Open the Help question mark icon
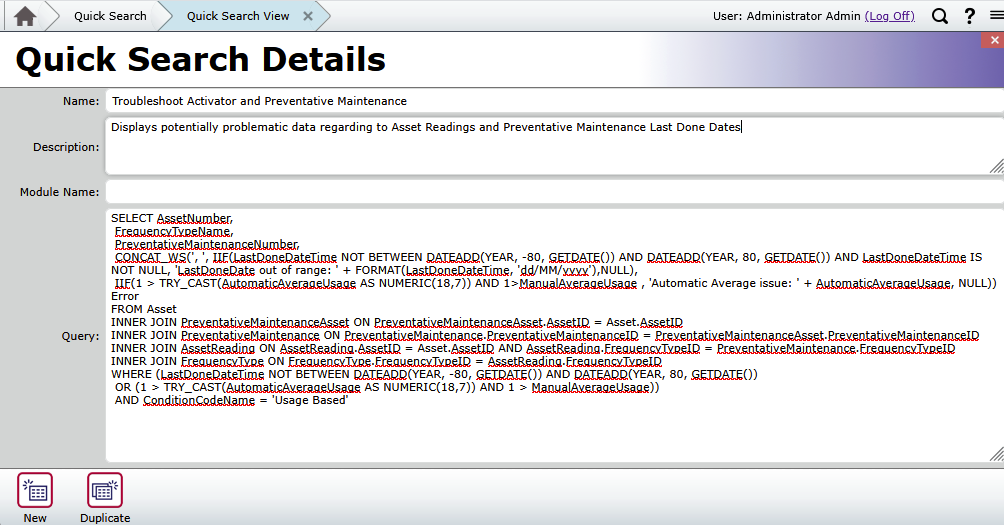Viewport: 1004px width, 525px height. point(969,16)
